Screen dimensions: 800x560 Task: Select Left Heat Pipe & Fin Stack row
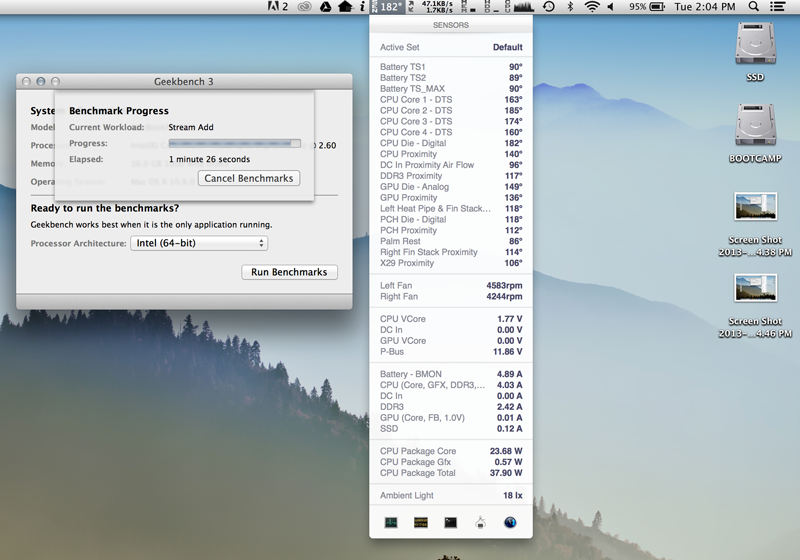451,209
